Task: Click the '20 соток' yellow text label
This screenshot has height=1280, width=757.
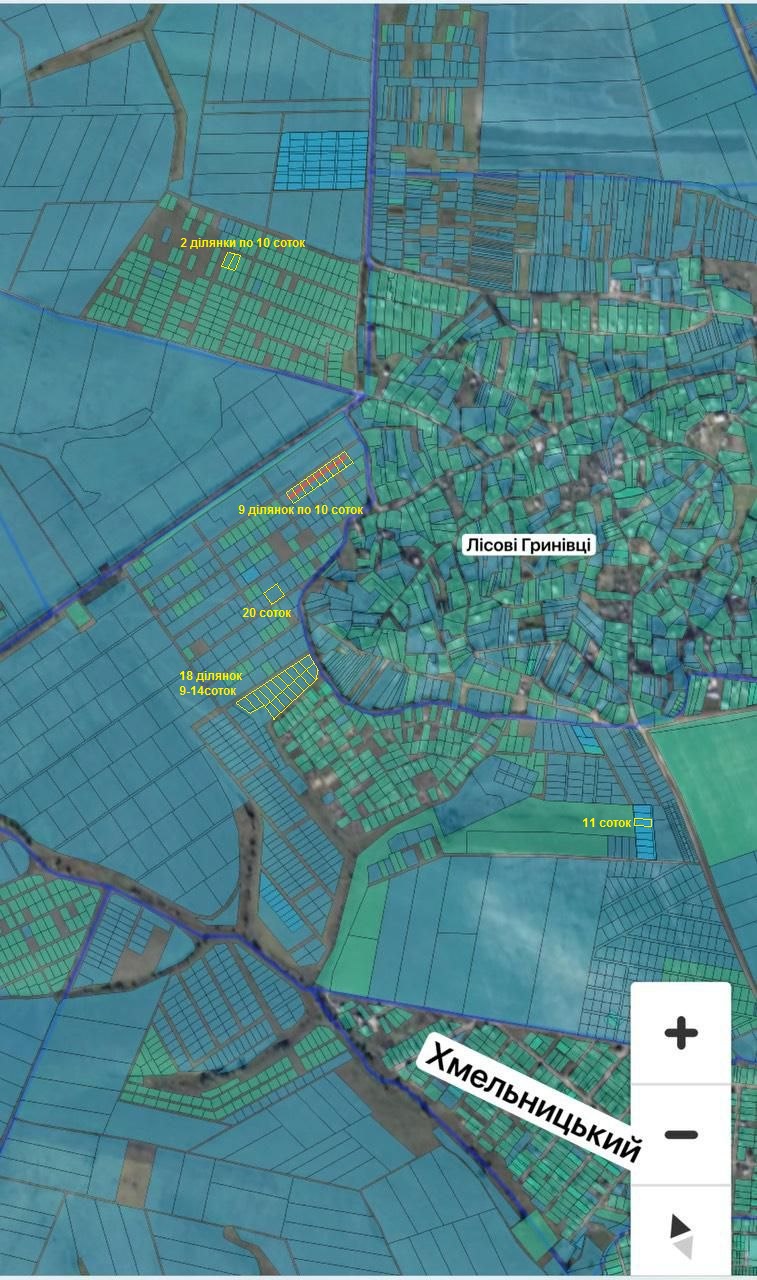Action: point(266,612)
